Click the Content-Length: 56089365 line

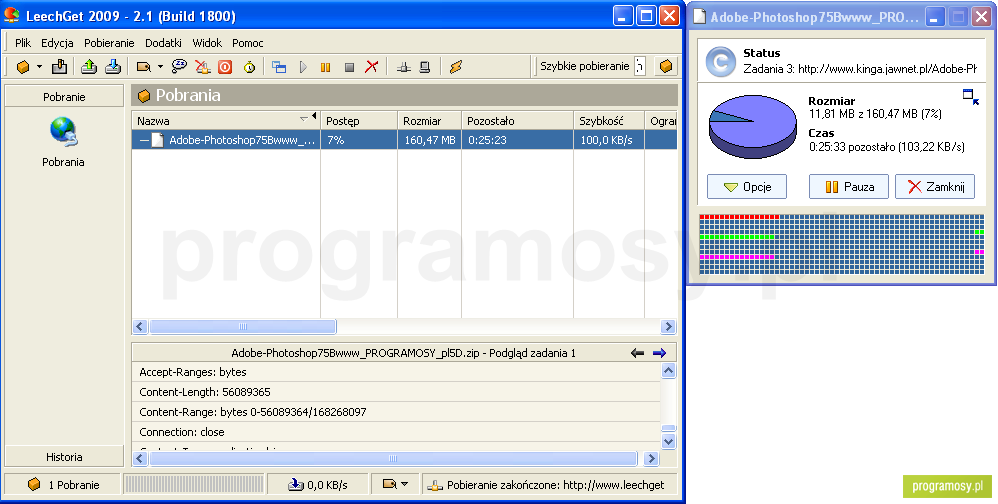(x=205, y=392)
